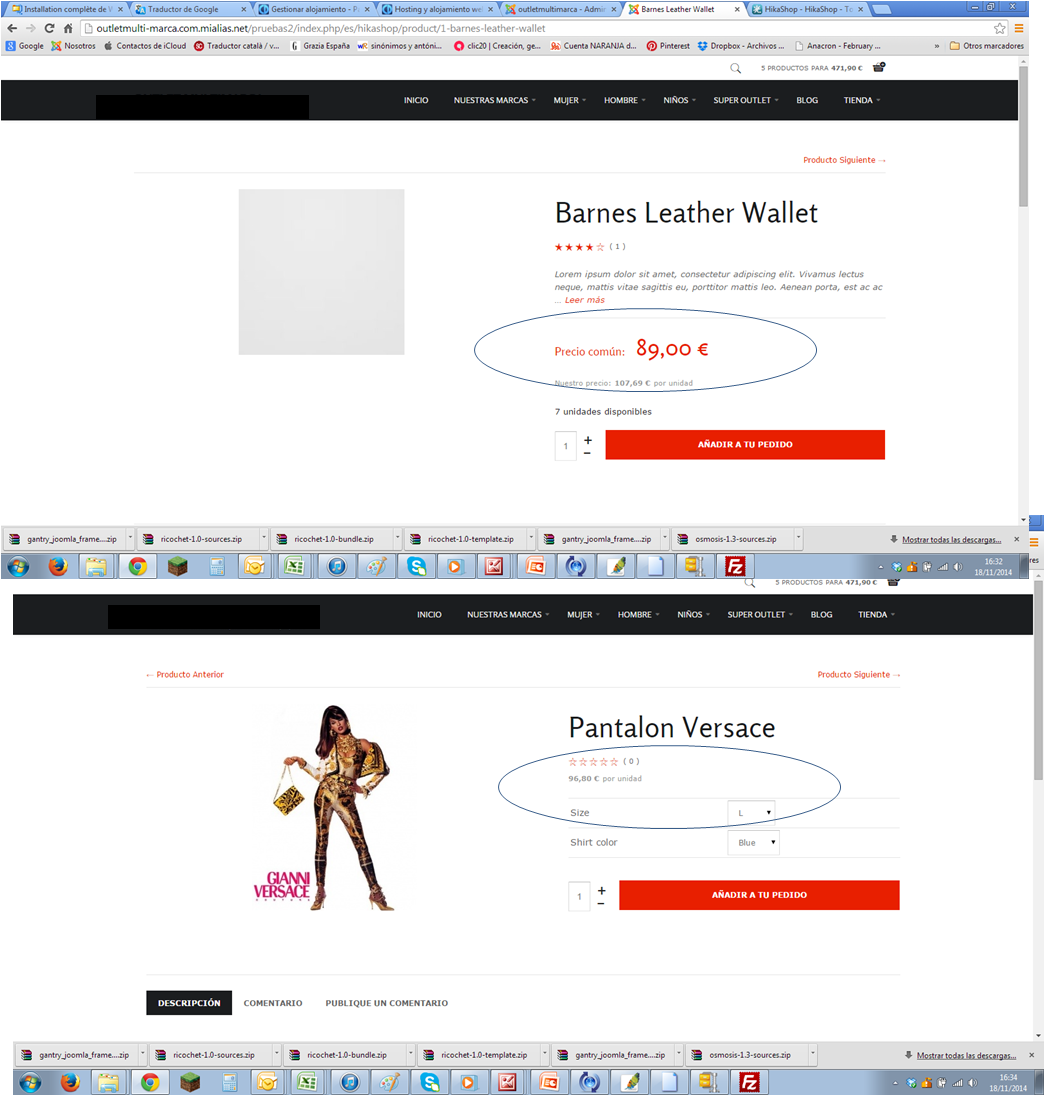The image size is (1045, 1096).
Task: Increase Versace quantity with the plus sign
Action: click(602, 890)
